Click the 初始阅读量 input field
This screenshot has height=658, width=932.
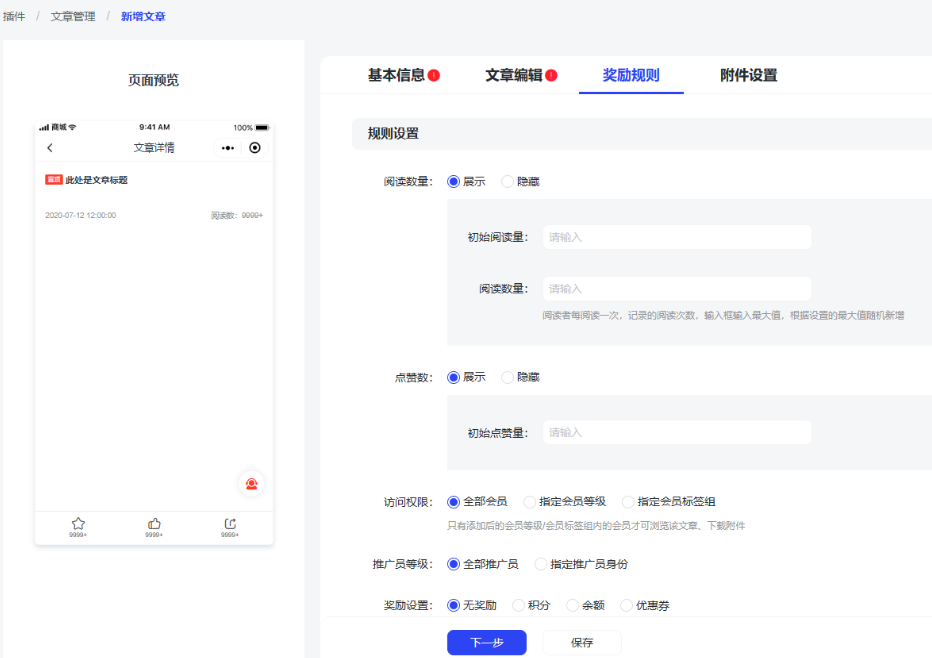[x=676, y=237]
